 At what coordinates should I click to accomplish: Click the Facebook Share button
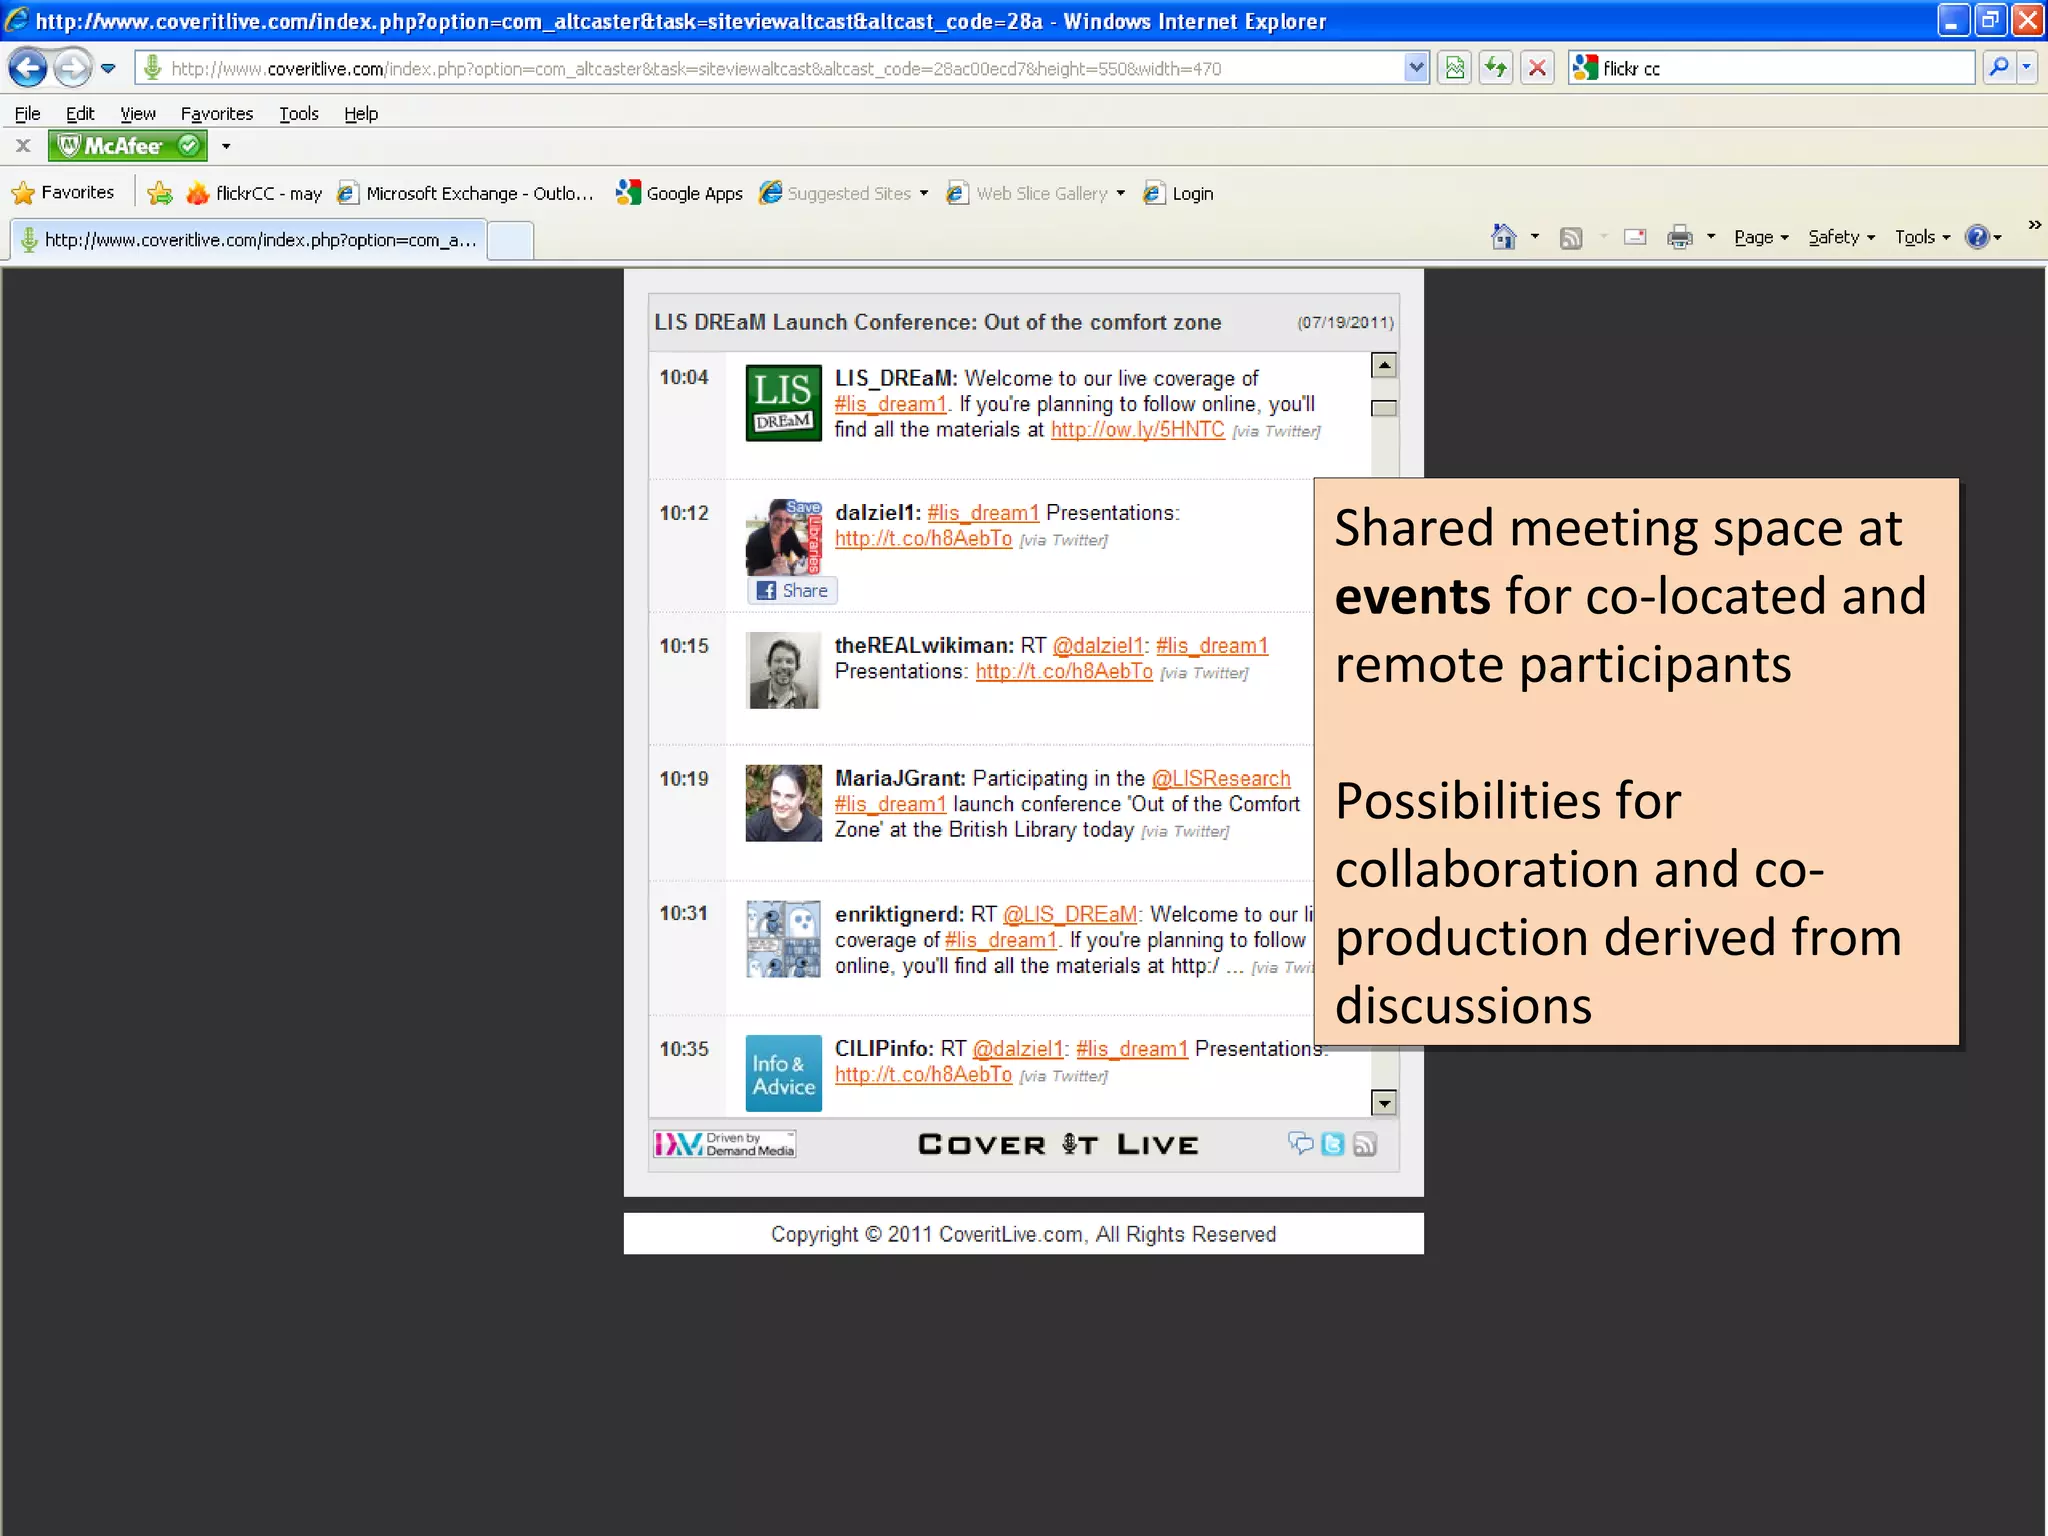pyautogui.click(x=792, y=591)
